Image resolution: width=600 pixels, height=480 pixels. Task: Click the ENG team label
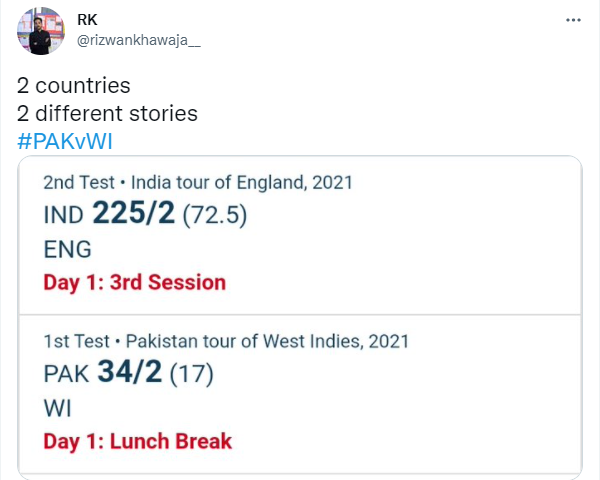(x=67, y=249)
